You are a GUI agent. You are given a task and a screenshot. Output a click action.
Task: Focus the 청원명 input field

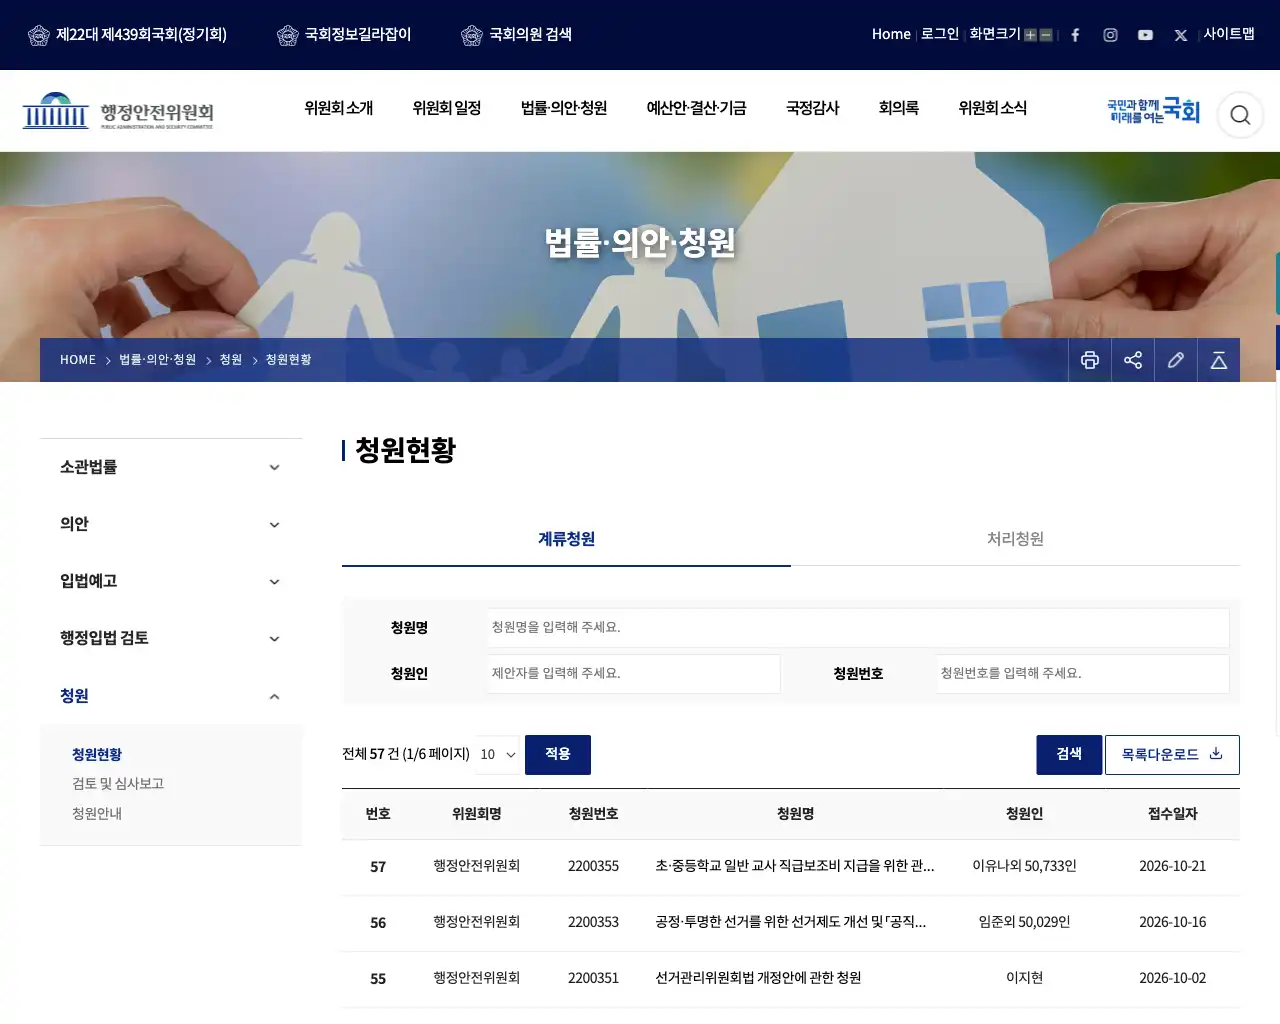pos(858,628)
